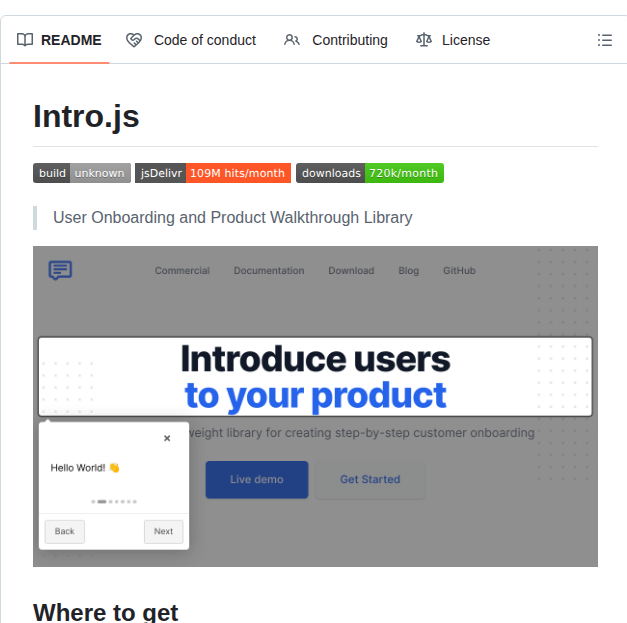This screenshot has width=627, height=623.
Task: Open the Intro.js demo screenshot image
Action: point(315,406)
